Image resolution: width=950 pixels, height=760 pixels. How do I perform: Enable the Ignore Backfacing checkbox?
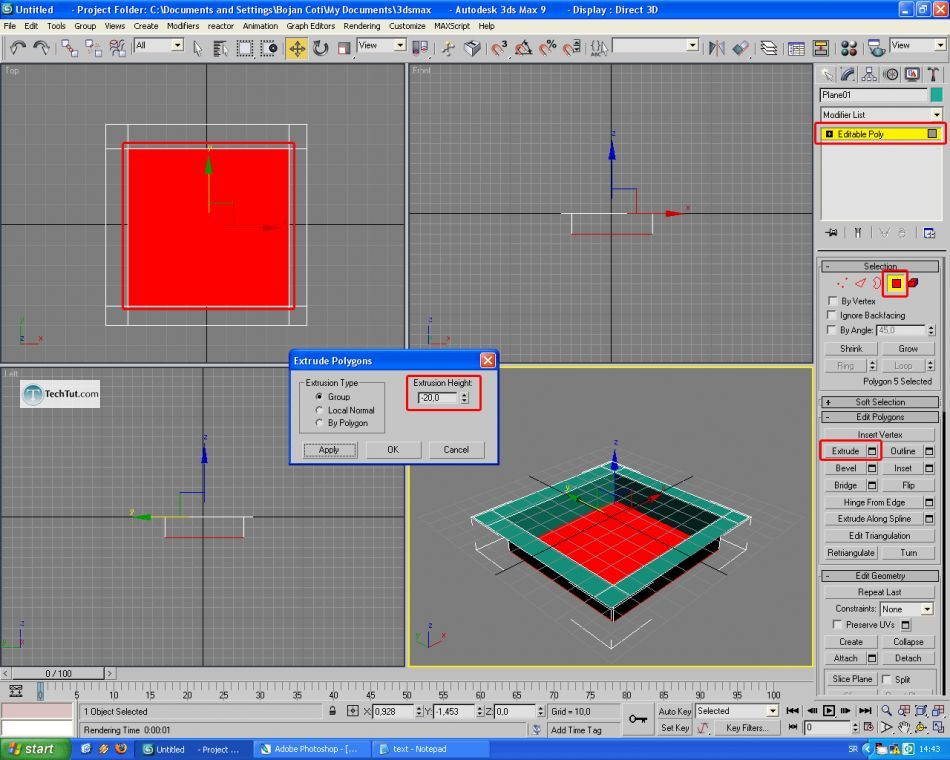832,315
